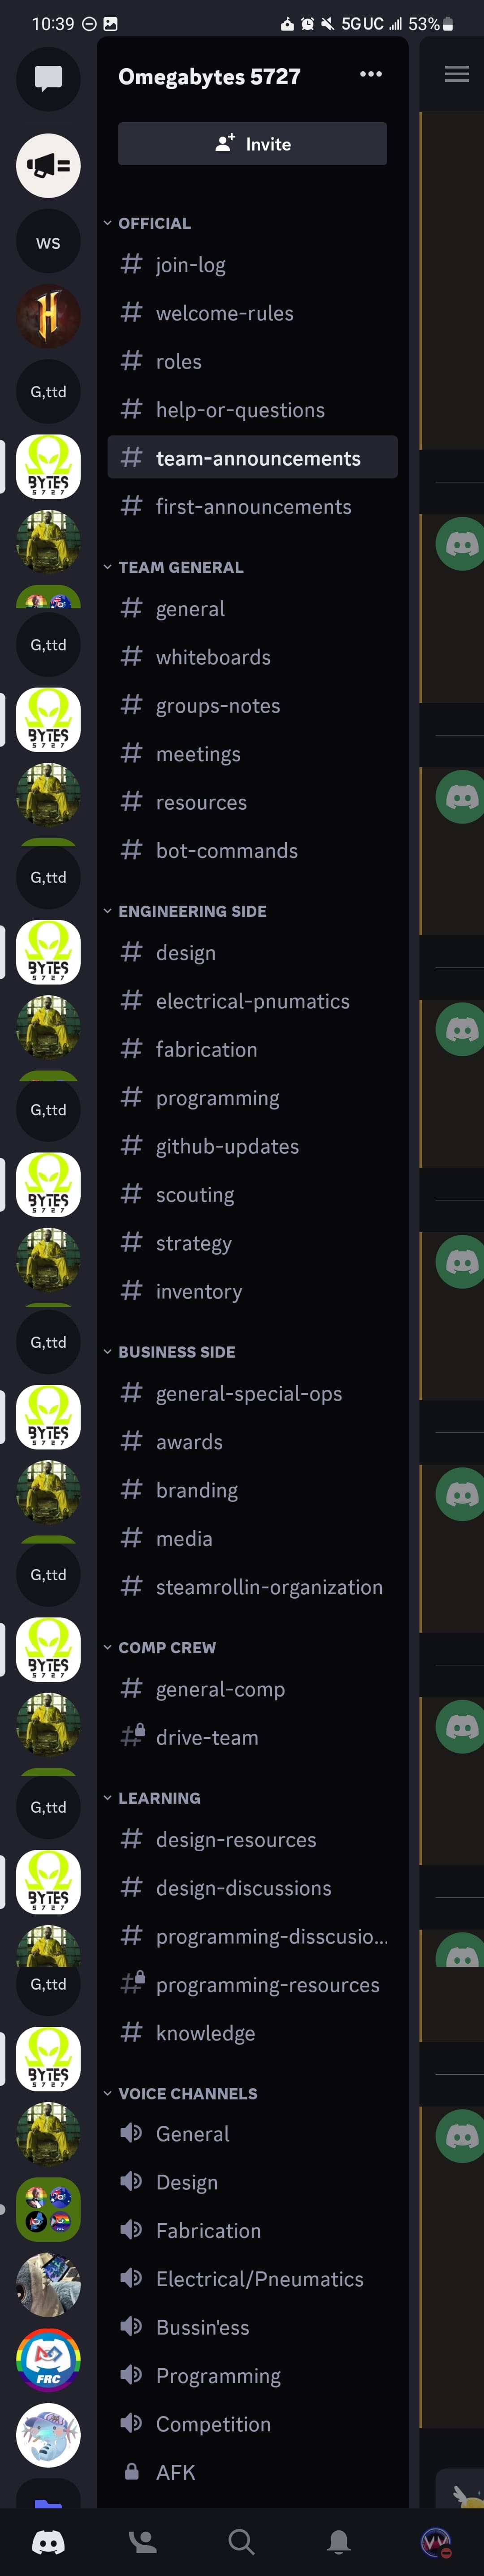Open Discord home tab icon
Image resolution: width=484 pixels, height=2576 pixels.
(x=48, y=2541)
